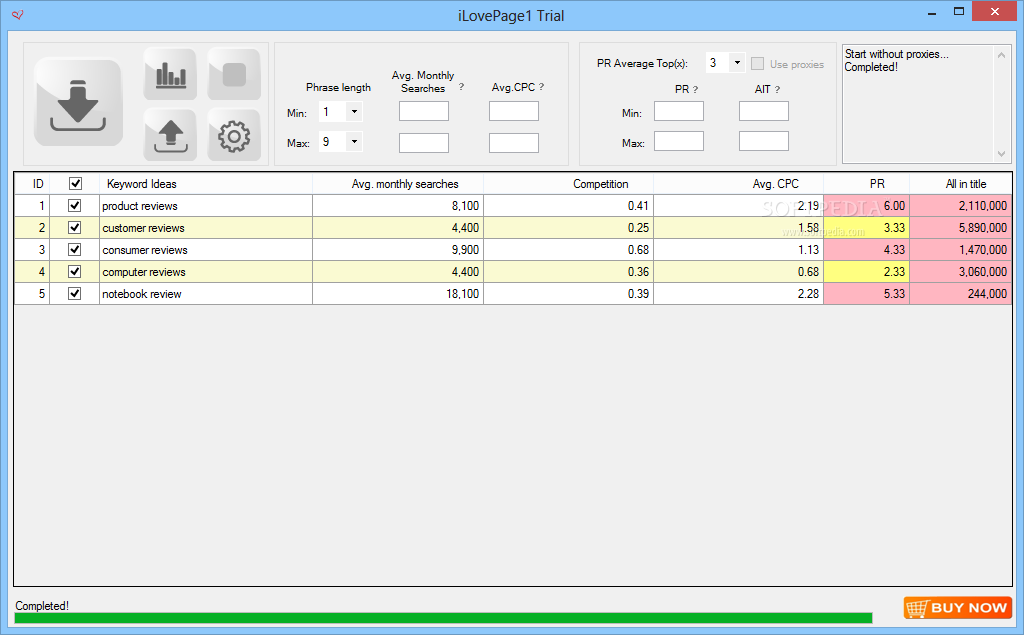Click help question mark next to Avg. Monthly Searches
The height and width of the screenshot is (635, 1024).
tap(461, 86)
